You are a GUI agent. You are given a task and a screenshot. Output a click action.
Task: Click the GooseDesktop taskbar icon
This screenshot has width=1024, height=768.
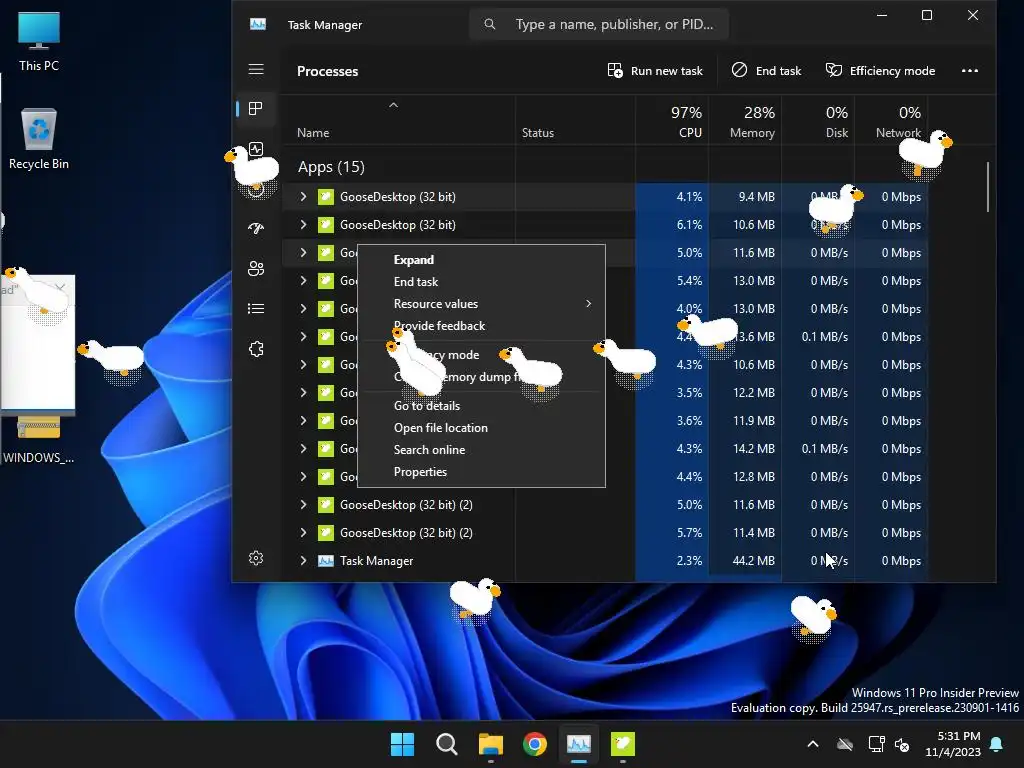(x=623, y=744)
